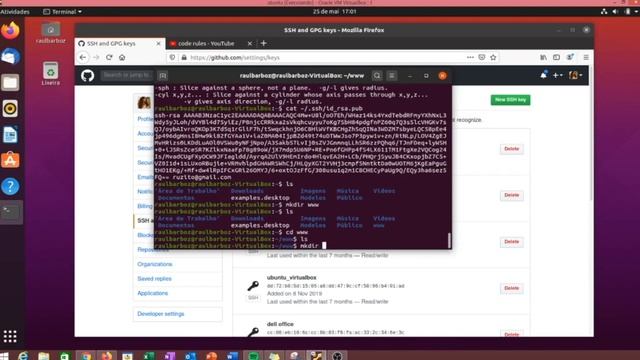This screenshot has width=640, height=360.
Task: Go back in Firefox
Action: click(83, 58)
